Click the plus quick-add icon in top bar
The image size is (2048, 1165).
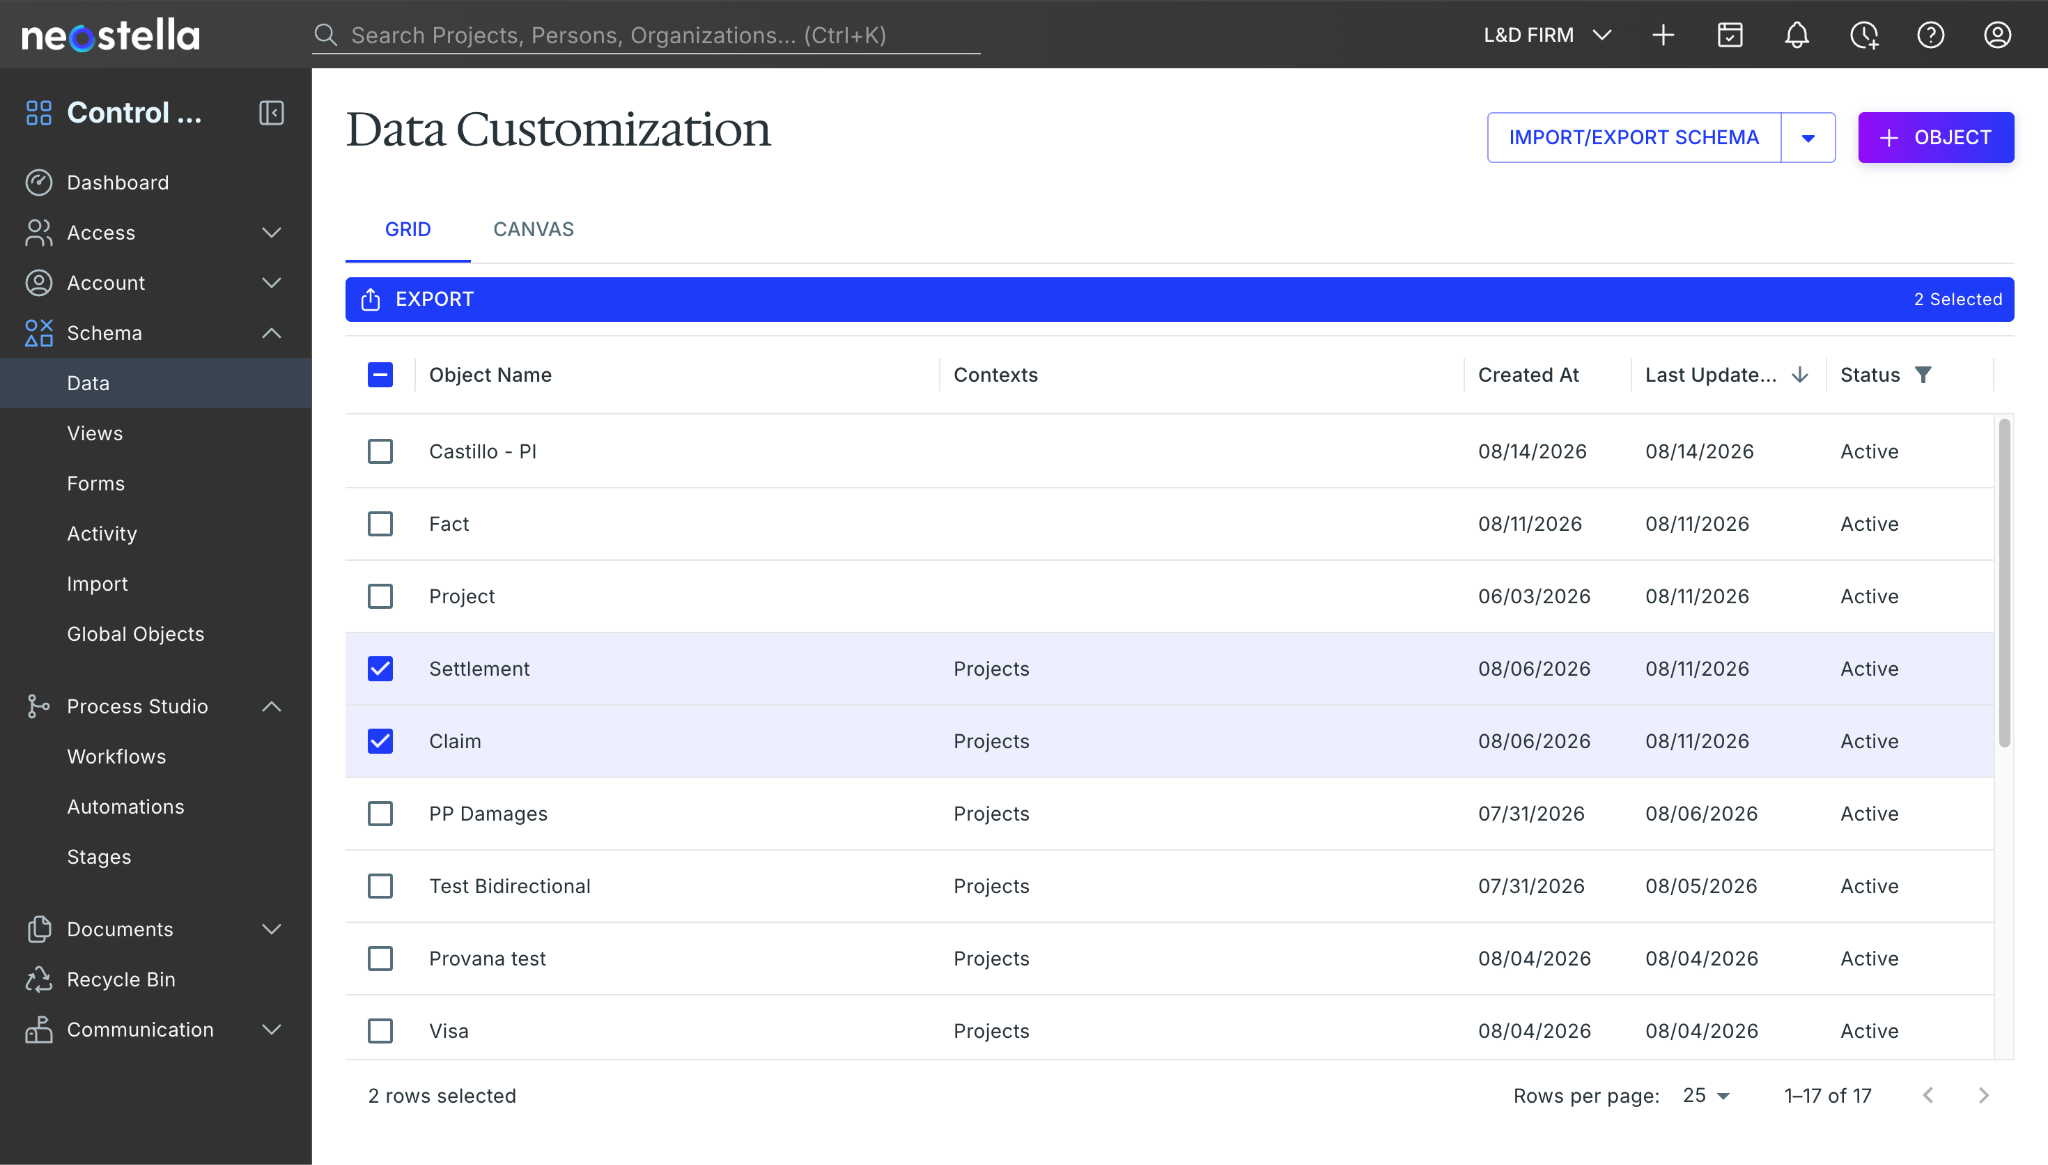1663,35
